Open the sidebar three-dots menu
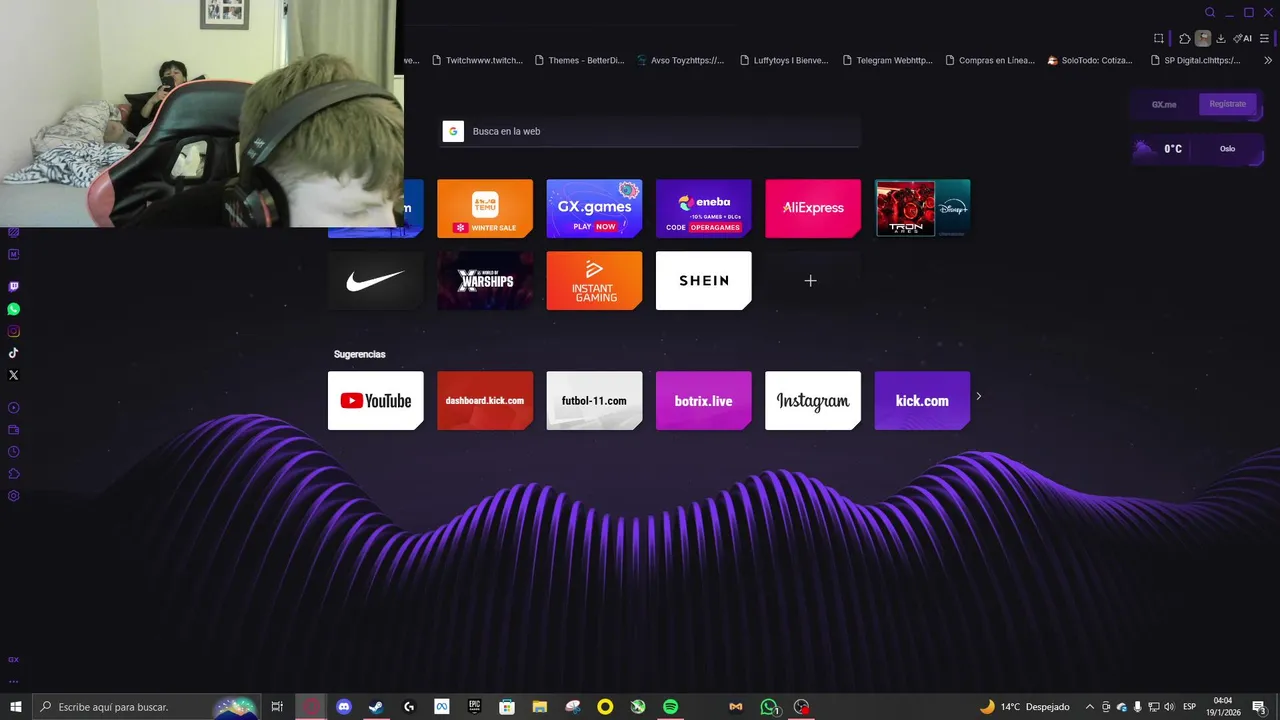This screenshot has width=1280, height=720. coord(13,682)
